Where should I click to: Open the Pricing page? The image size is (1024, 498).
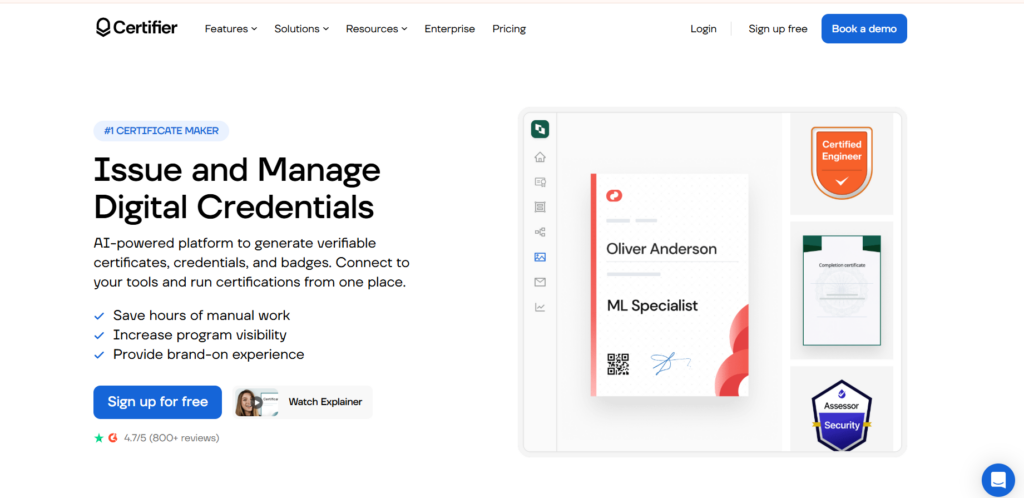tap(509, 29)
